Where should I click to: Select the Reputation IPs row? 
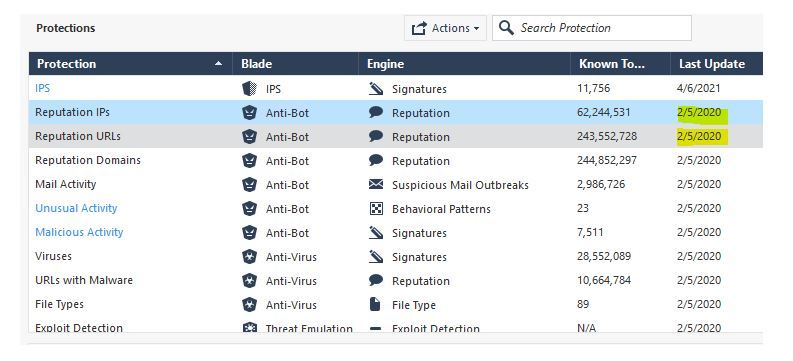[395, 112]
